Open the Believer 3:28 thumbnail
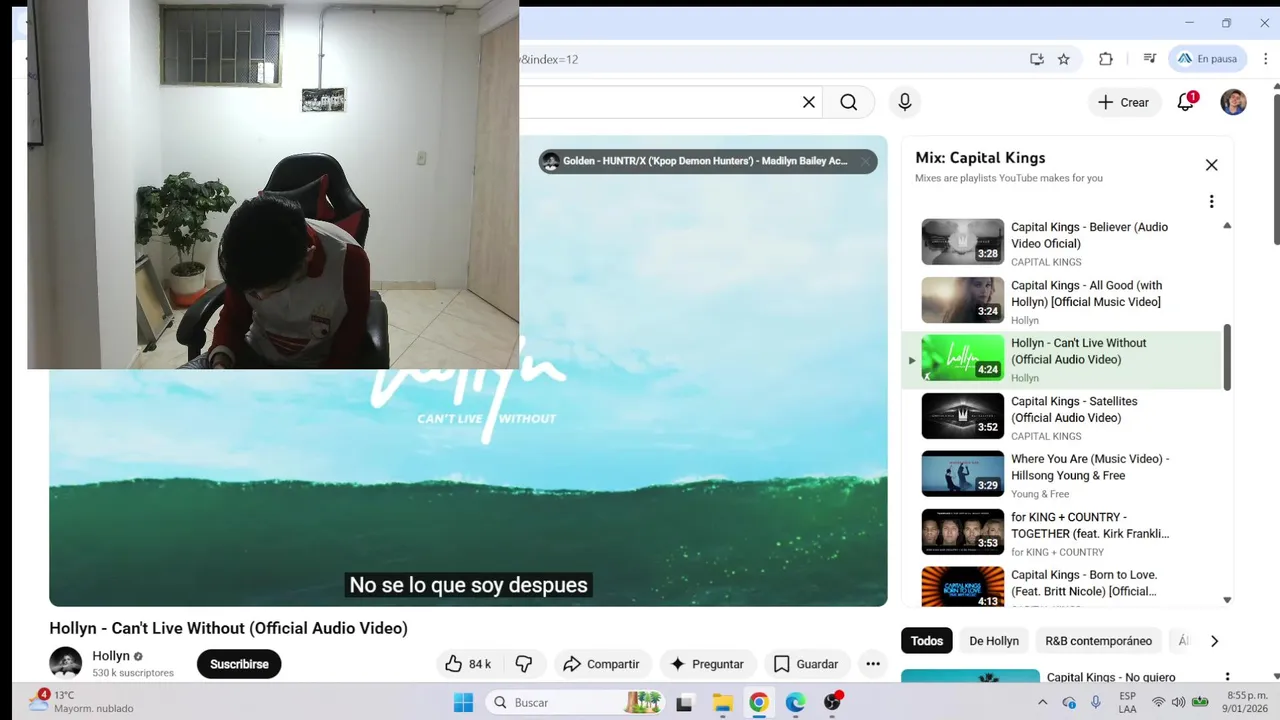1280x720 pixels. (962, 241)
